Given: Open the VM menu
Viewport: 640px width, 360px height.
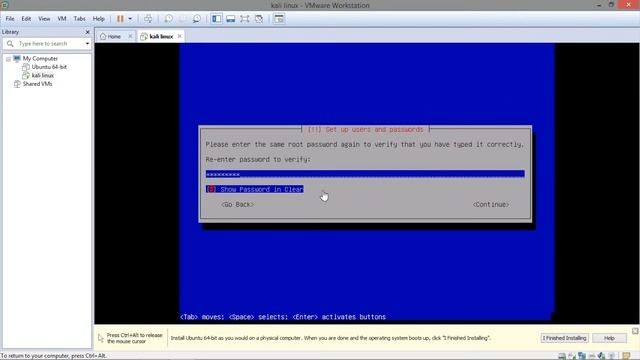Looking at the screenshot, I should 62,19.
